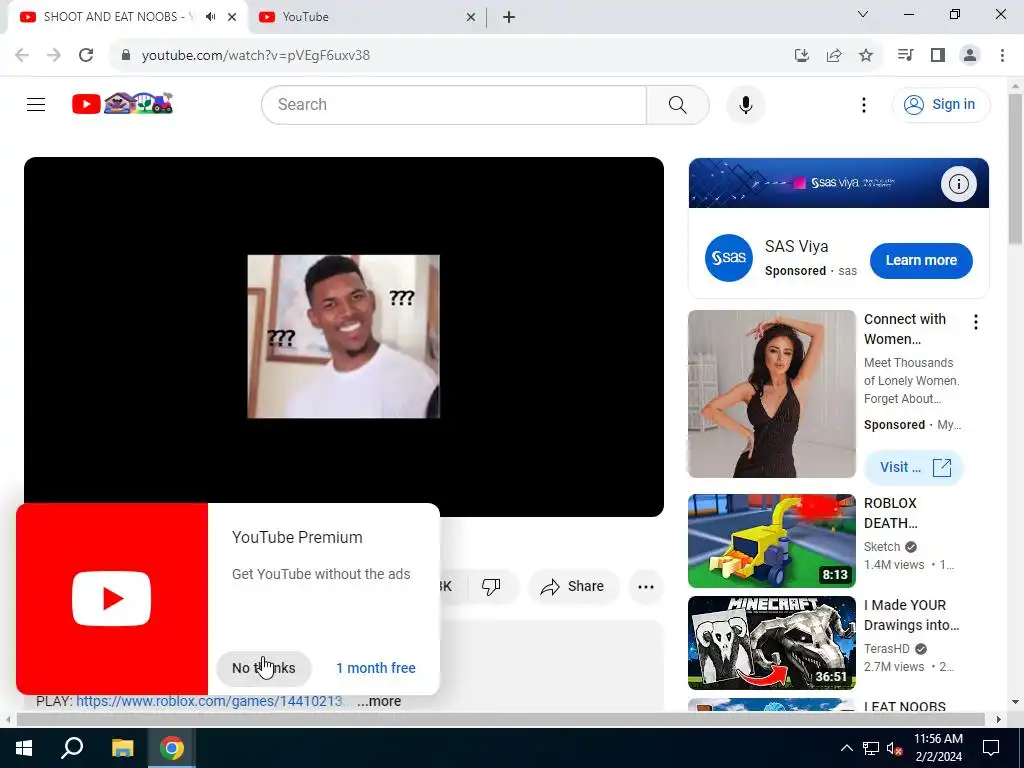1024x768 pixels.
Task: Open the roblox.com games link in description
Action: [x=213, y=701]
